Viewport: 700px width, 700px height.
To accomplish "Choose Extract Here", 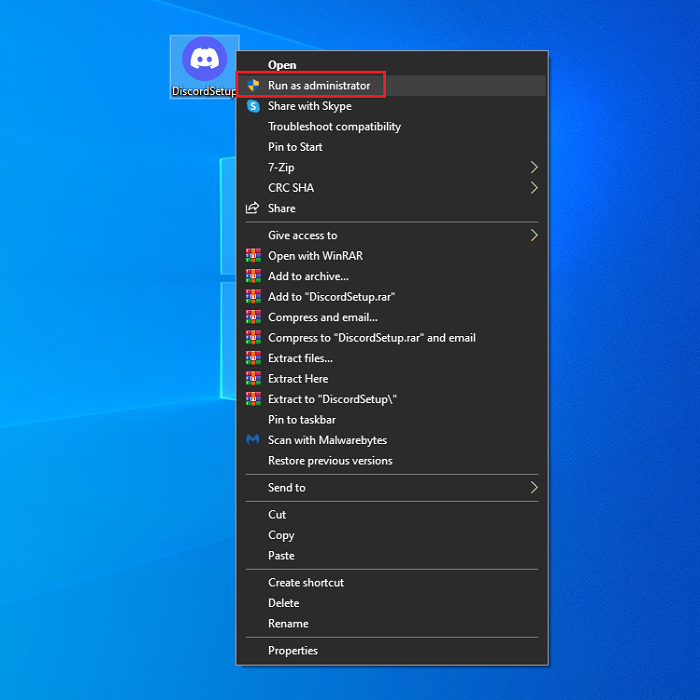I will (x=392, y=379).
